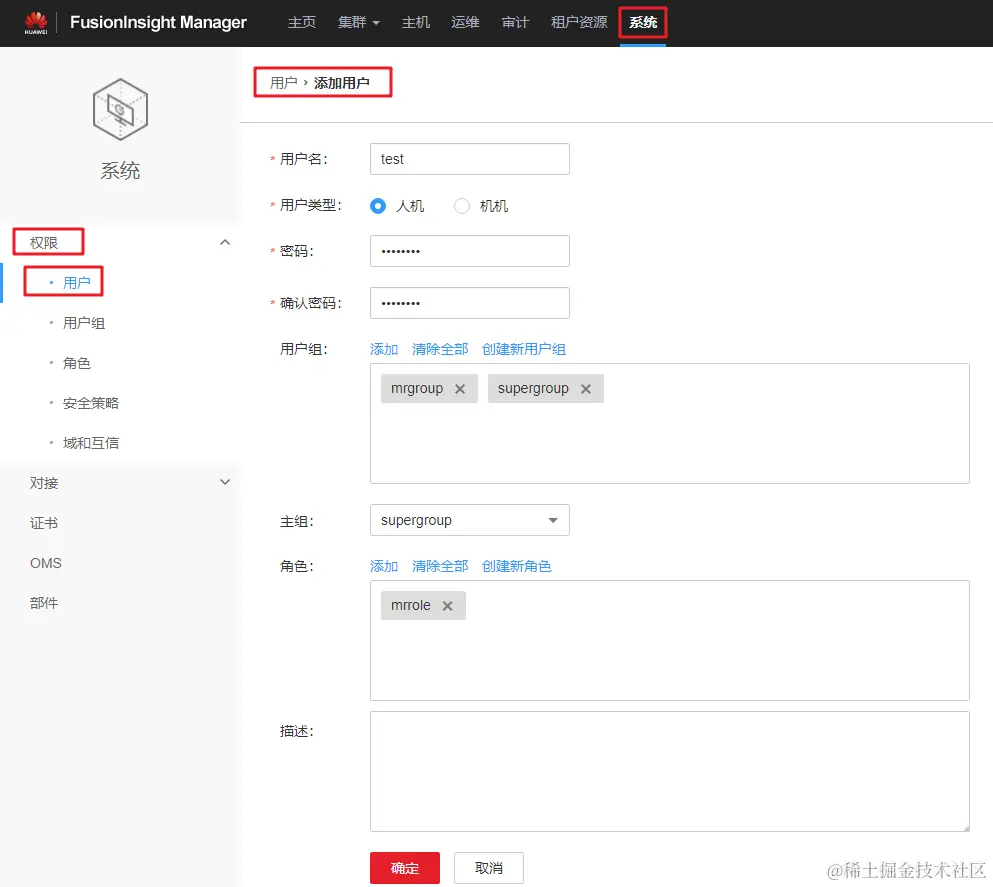Open 证书 in the sidebar
993x887 pixels.
44,523
